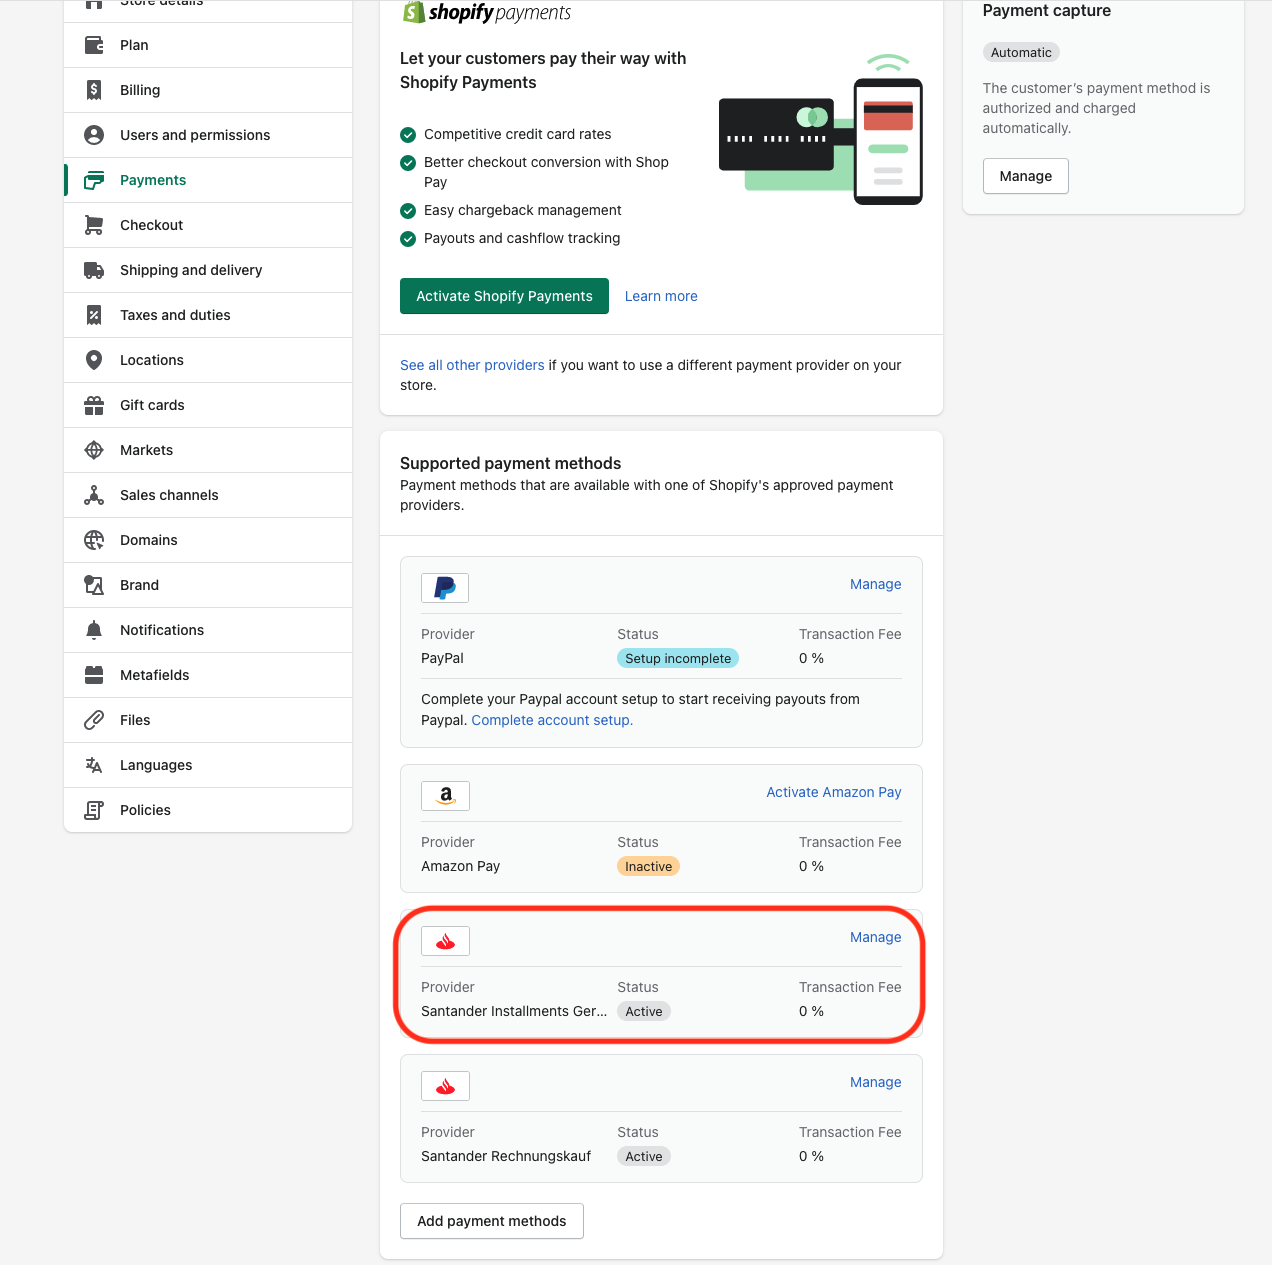The height and width of the screenshot is (1265, 1272).
Task: Click Activate Amazon Pay link
Action: pyautogui.click(x=834, y=792)
